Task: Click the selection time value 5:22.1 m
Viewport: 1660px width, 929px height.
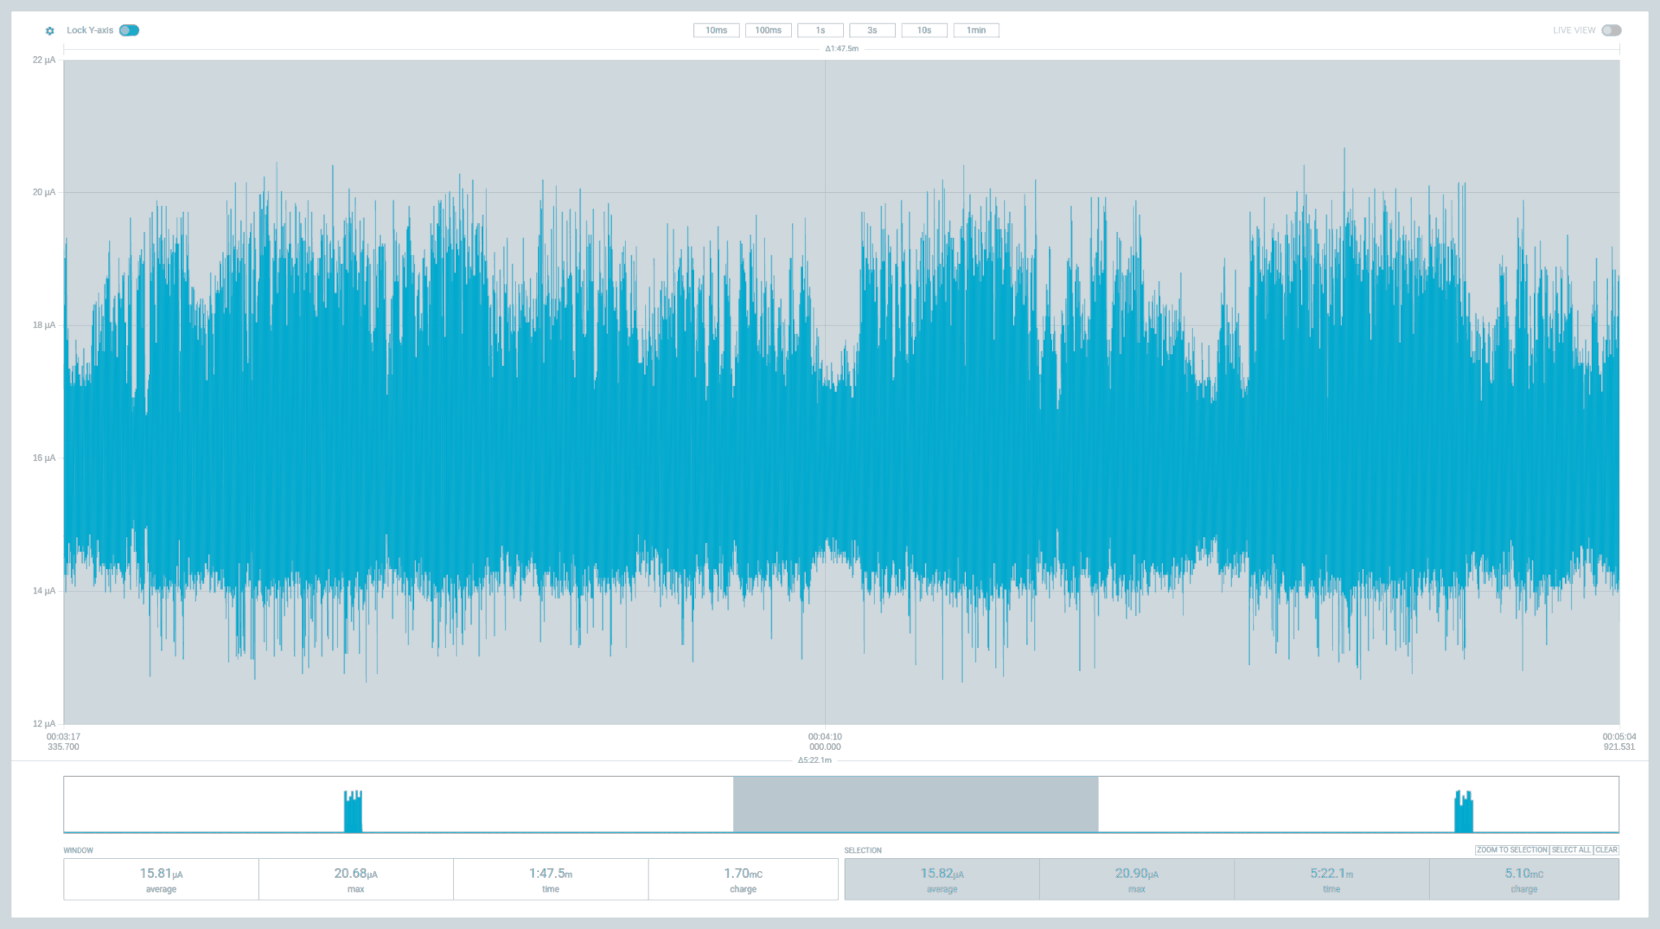Action: 1332,874
